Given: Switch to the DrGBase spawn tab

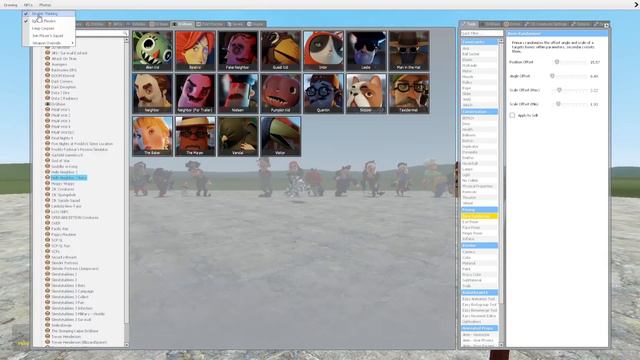Looking at the screenshot, I should point(182,24).
